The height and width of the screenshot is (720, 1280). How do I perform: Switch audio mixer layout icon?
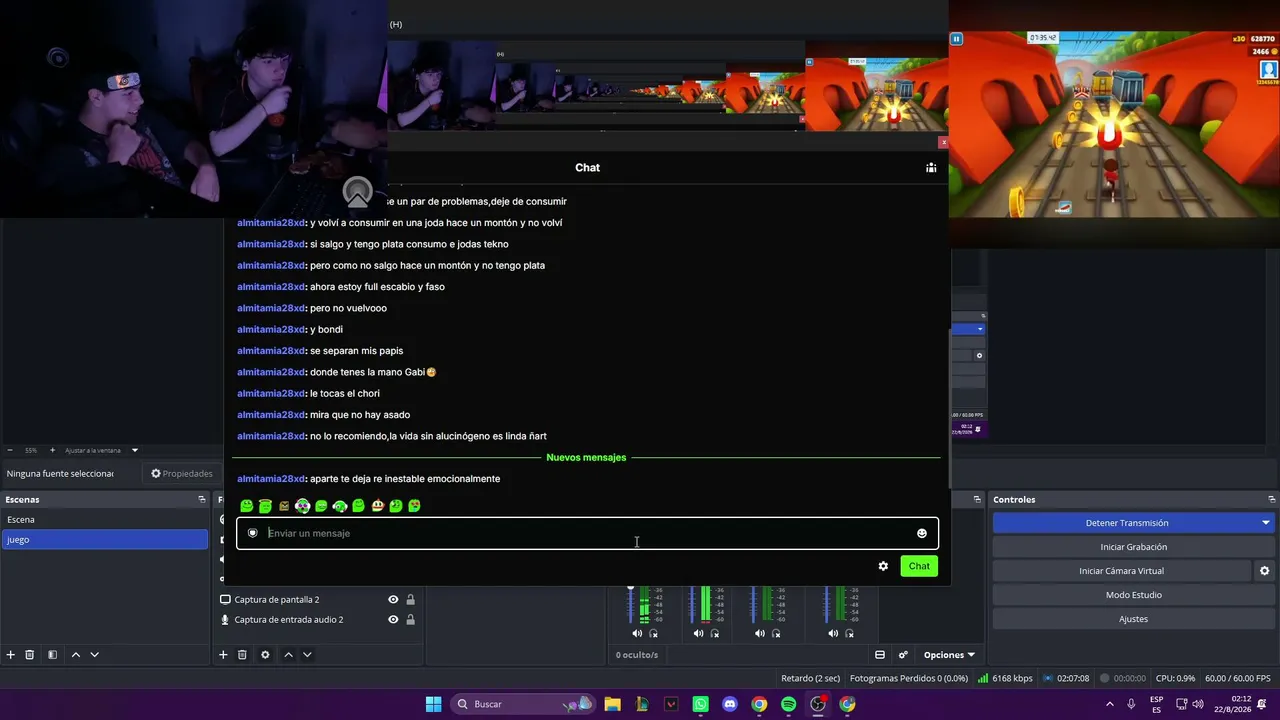[x=880, y=655]
